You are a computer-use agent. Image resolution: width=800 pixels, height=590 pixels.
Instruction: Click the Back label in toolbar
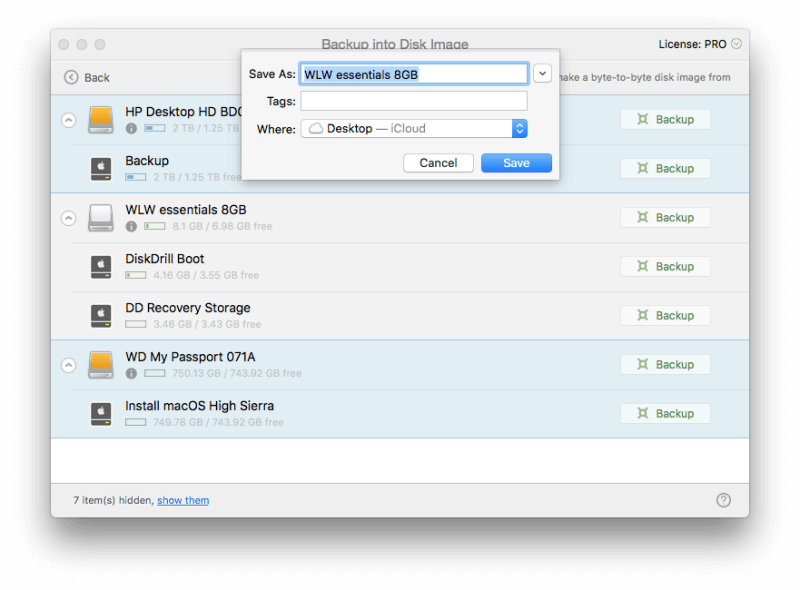coord(97,78)
